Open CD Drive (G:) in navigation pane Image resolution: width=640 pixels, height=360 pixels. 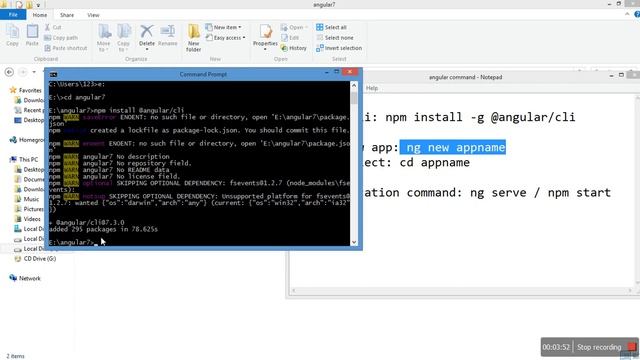tap(36, 259)
